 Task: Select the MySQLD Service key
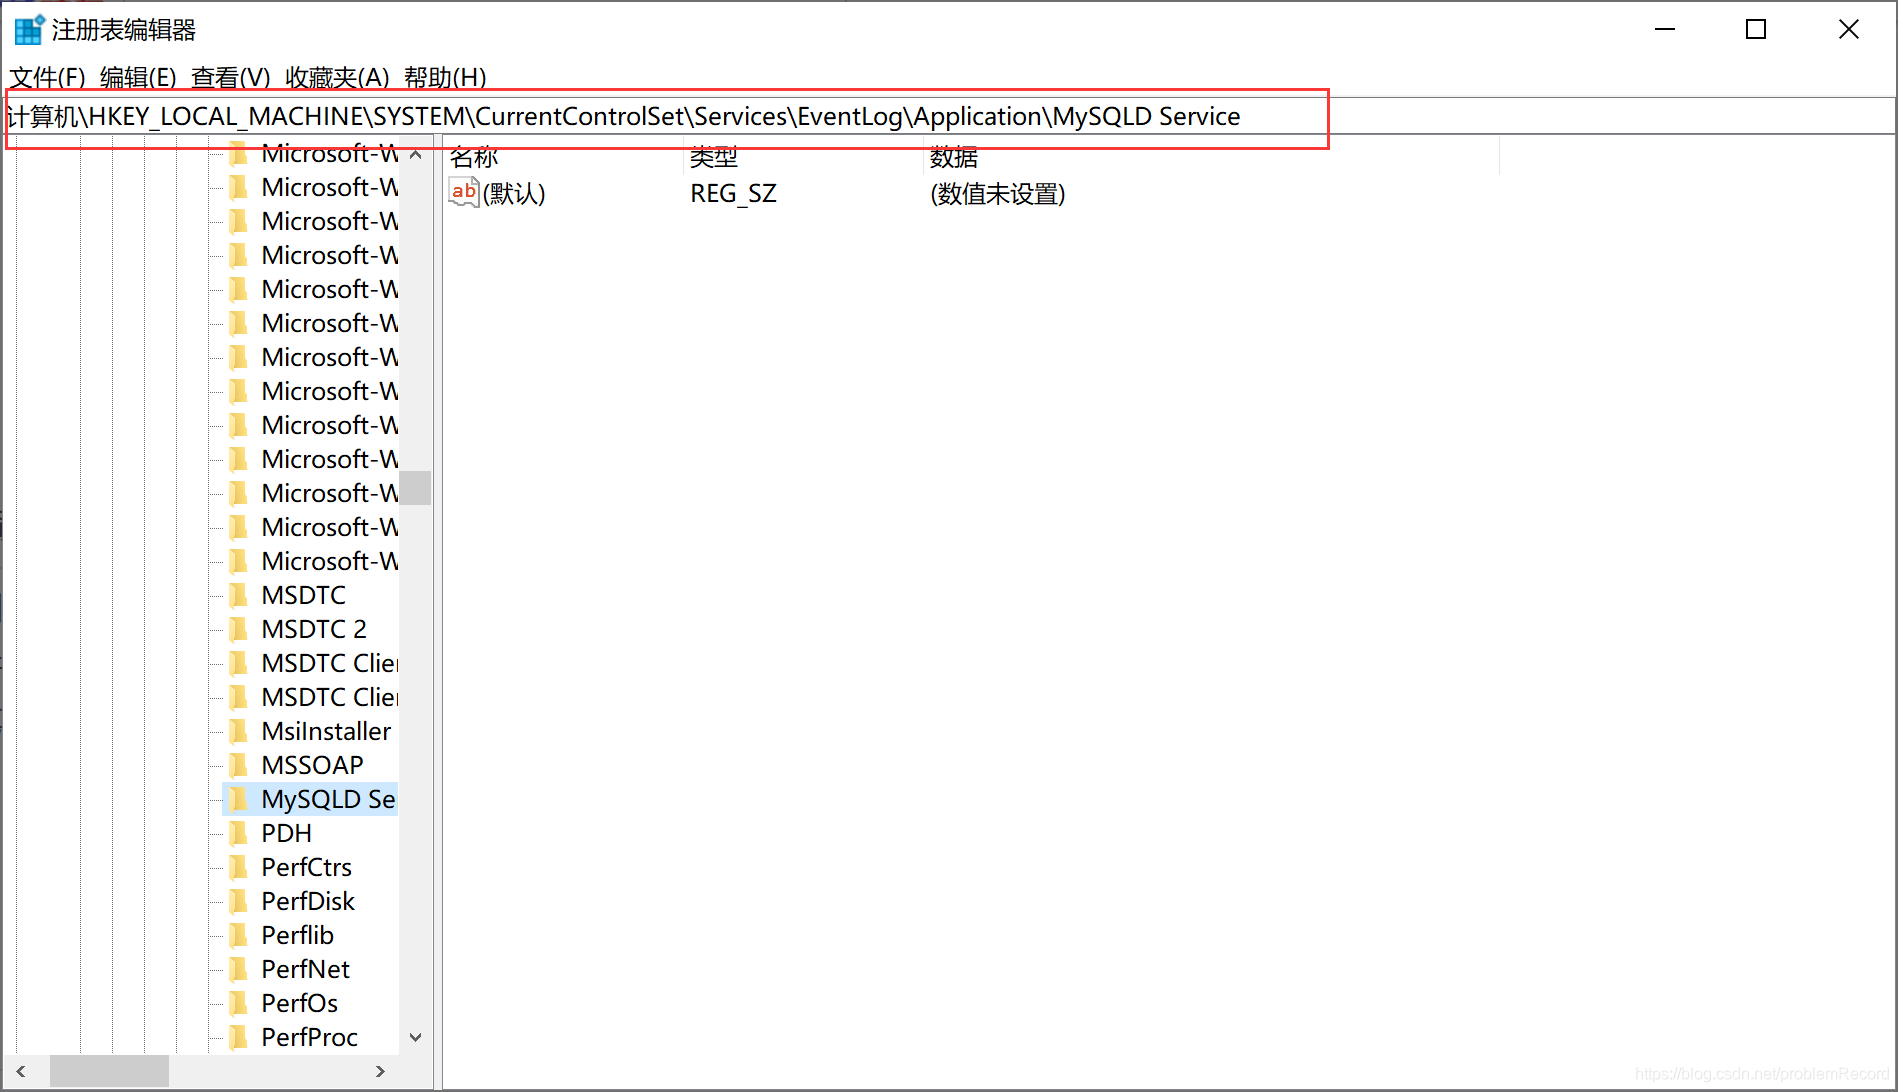(328, 800)
